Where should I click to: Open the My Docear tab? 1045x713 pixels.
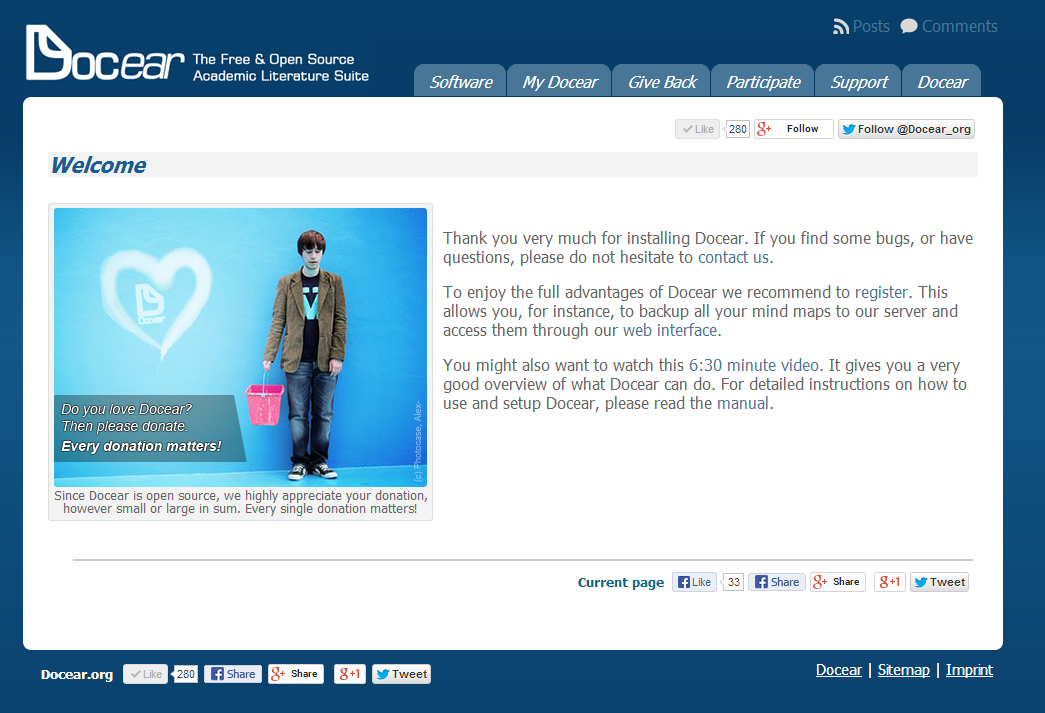pyautogui.click(x=560, y=81)
